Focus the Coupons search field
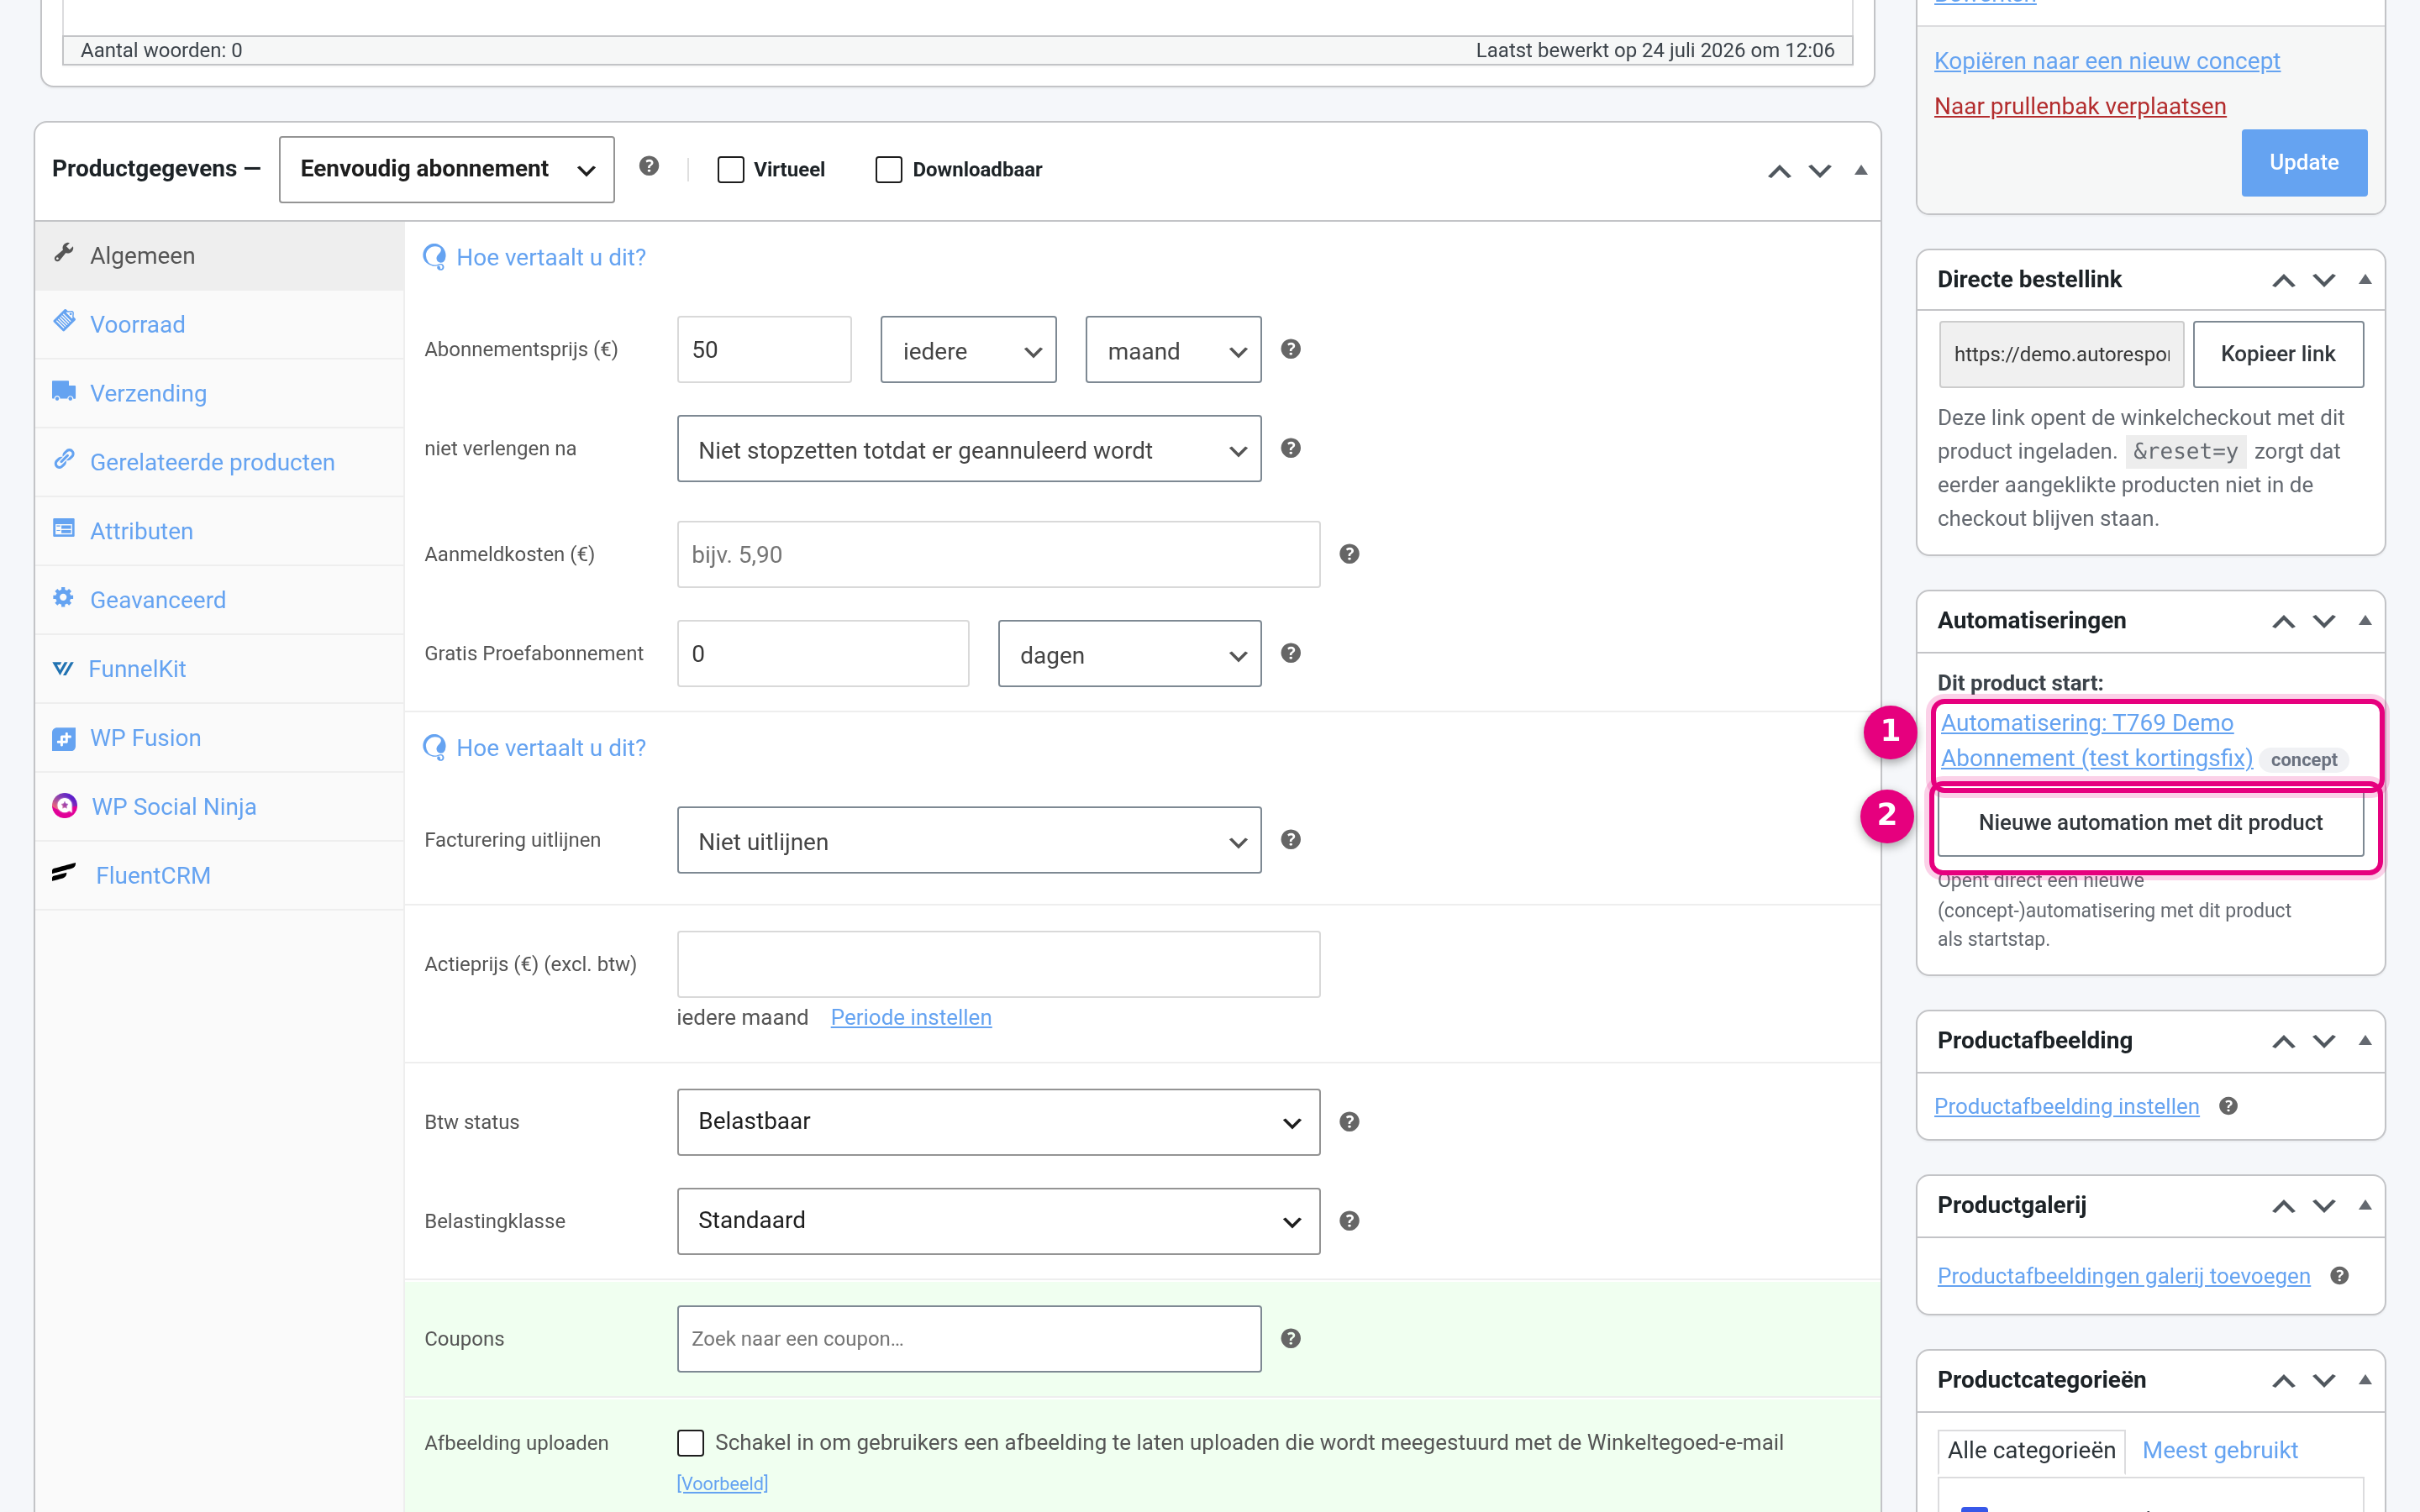Screen dimensions: 2420x1512 (x=969, y=1339)
